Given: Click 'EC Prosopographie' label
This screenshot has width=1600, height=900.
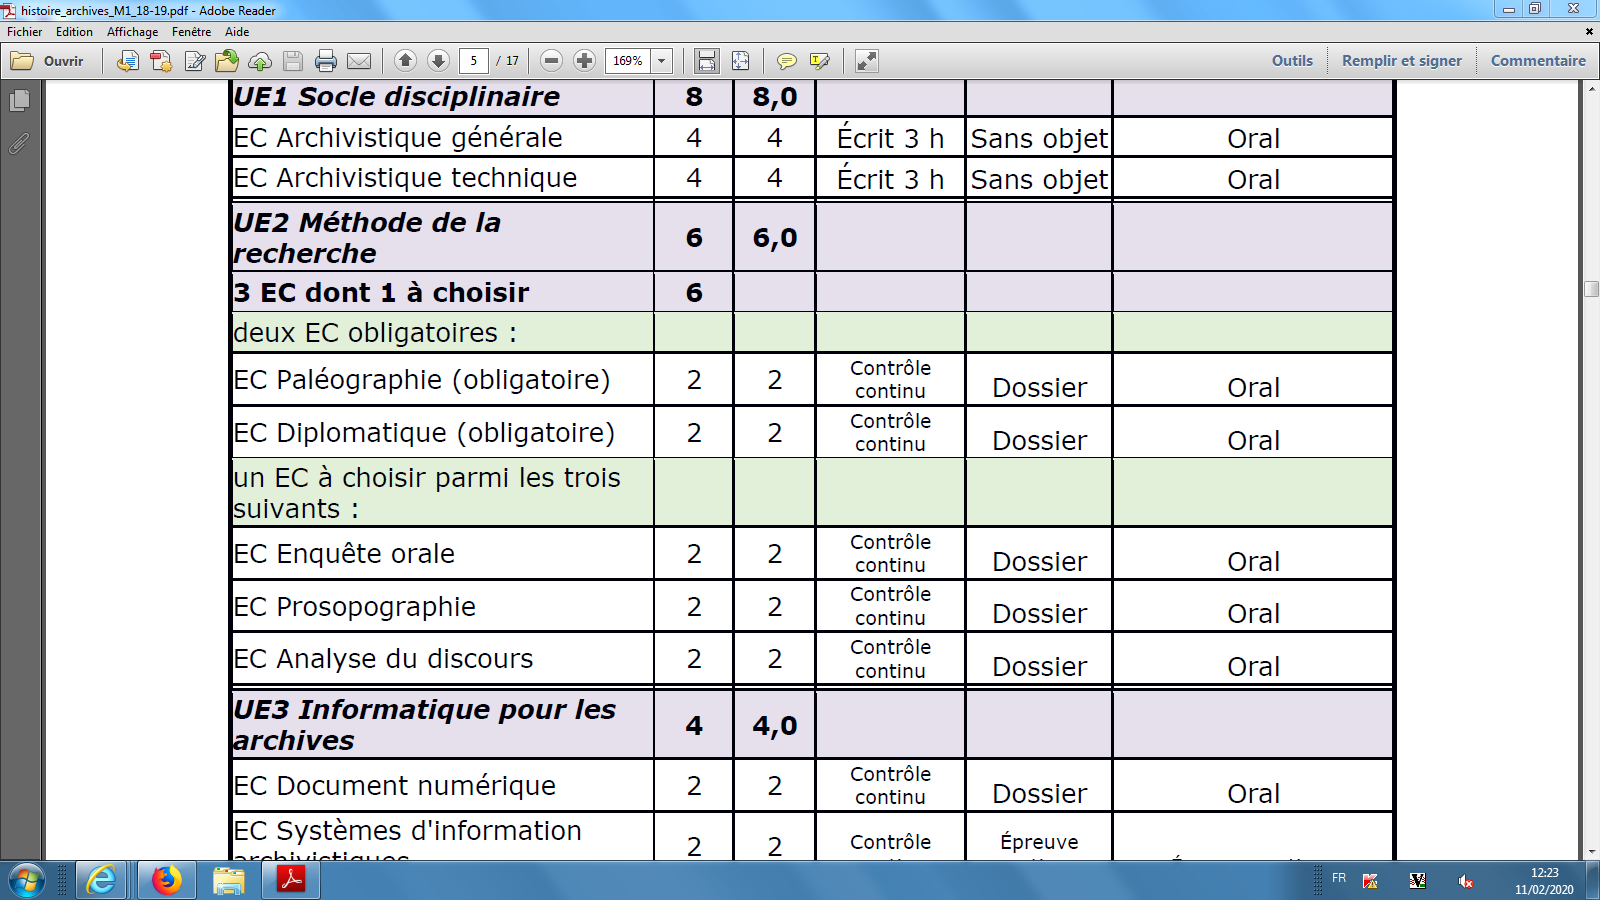Looking at the screenshot, I should [354, 607].
